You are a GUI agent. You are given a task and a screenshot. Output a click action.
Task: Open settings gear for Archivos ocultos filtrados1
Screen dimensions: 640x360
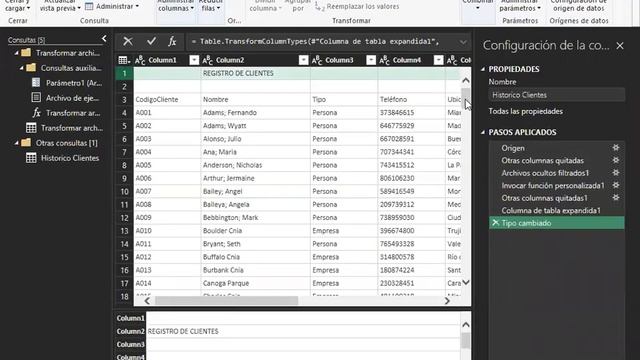[x=616, y=173]
